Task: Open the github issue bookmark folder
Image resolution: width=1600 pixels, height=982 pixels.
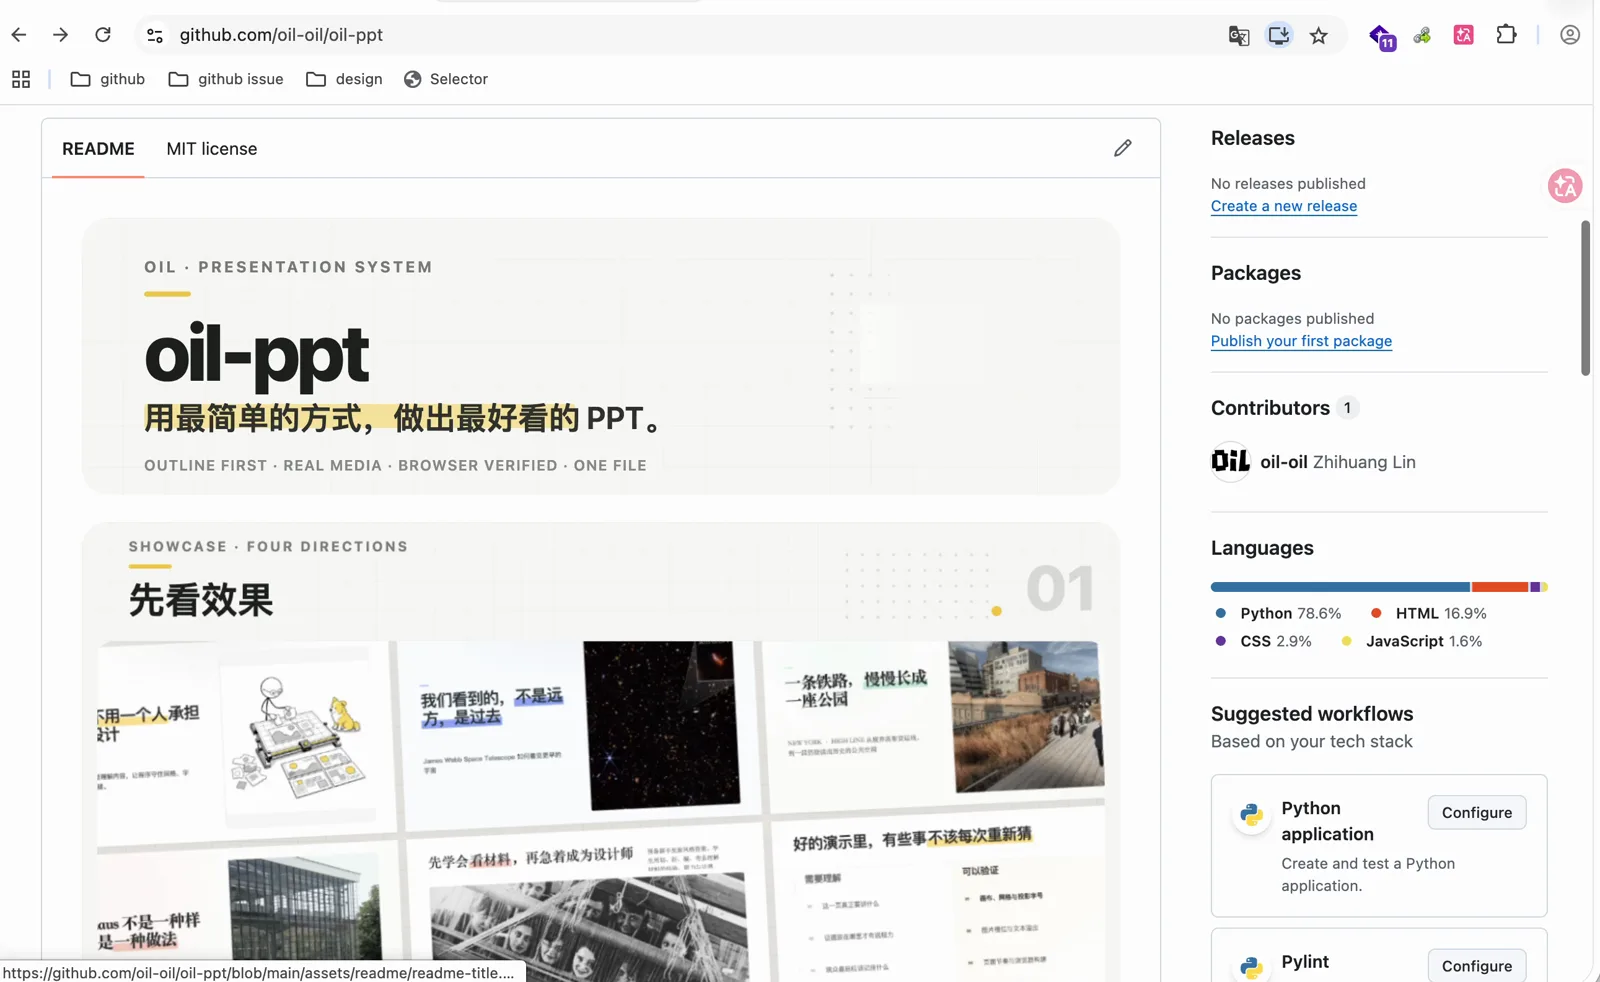Action: coord(226,79)
